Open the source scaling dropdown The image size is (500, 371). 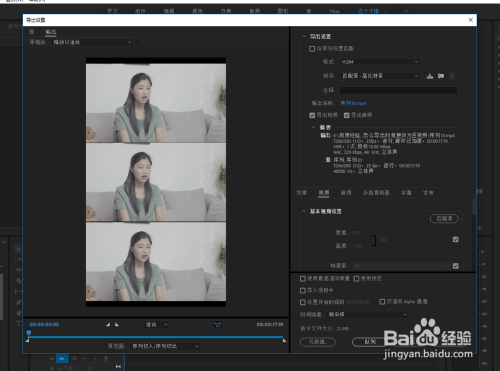(92, 42)
